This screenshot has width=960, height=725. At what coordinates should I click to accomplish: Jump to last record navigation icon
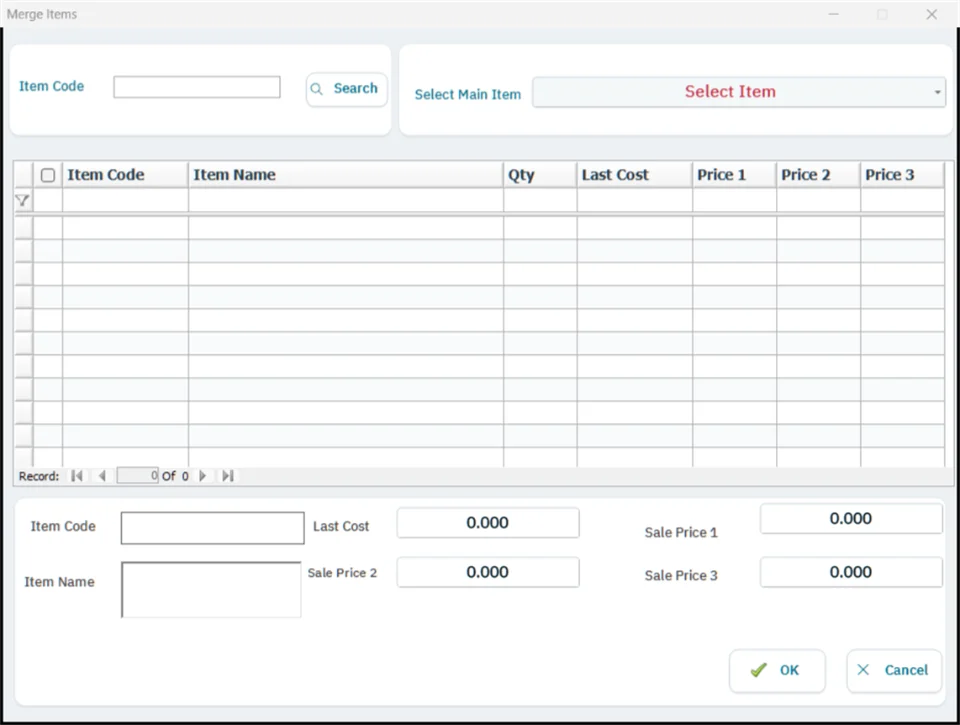coord(228,476)
